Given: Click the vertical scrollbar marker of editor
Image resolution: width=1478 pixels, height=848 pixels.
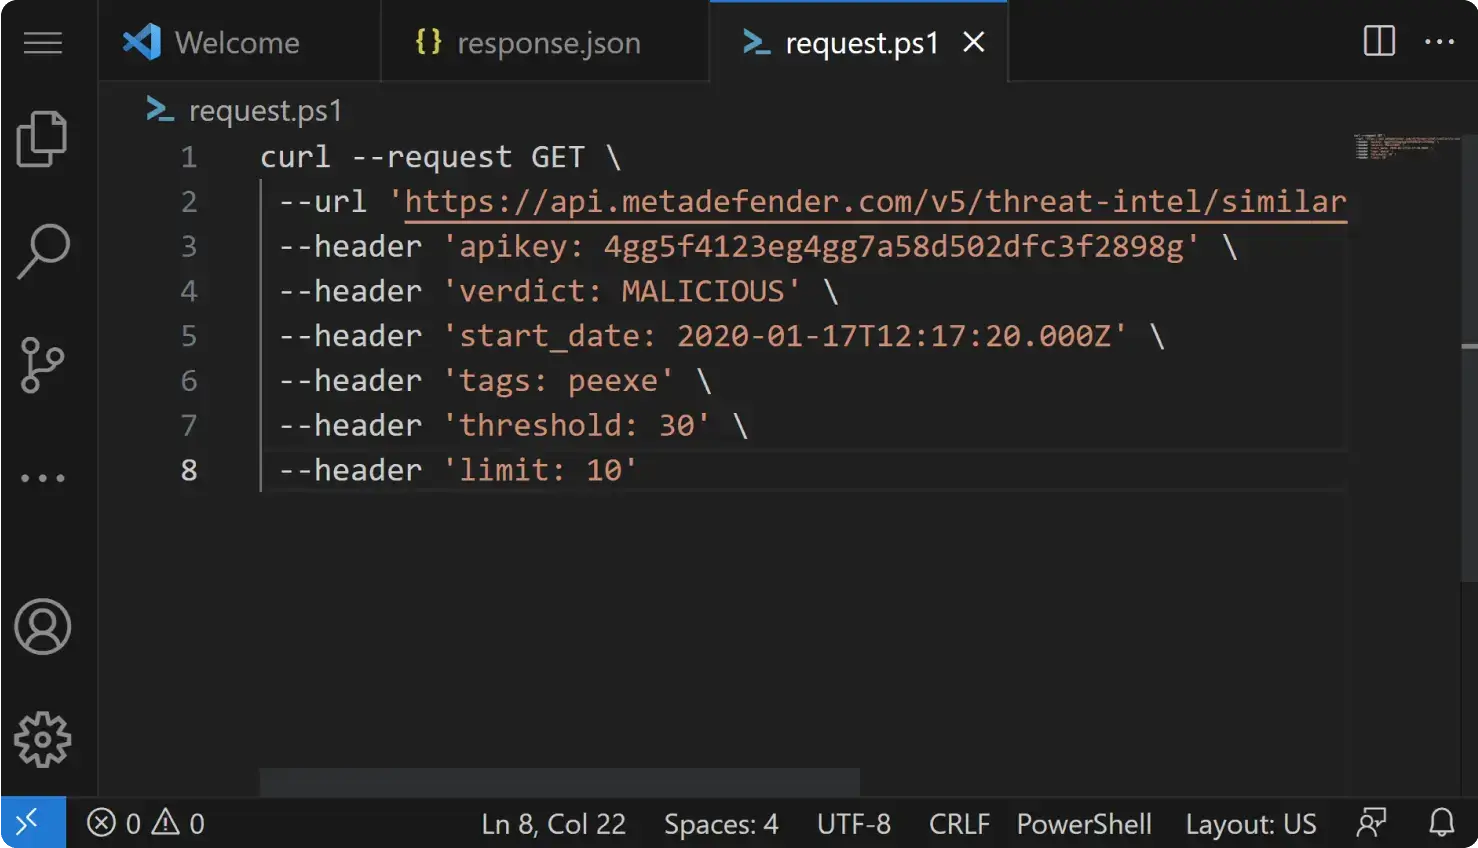Looking at the screenshot, I should 1469,346.
